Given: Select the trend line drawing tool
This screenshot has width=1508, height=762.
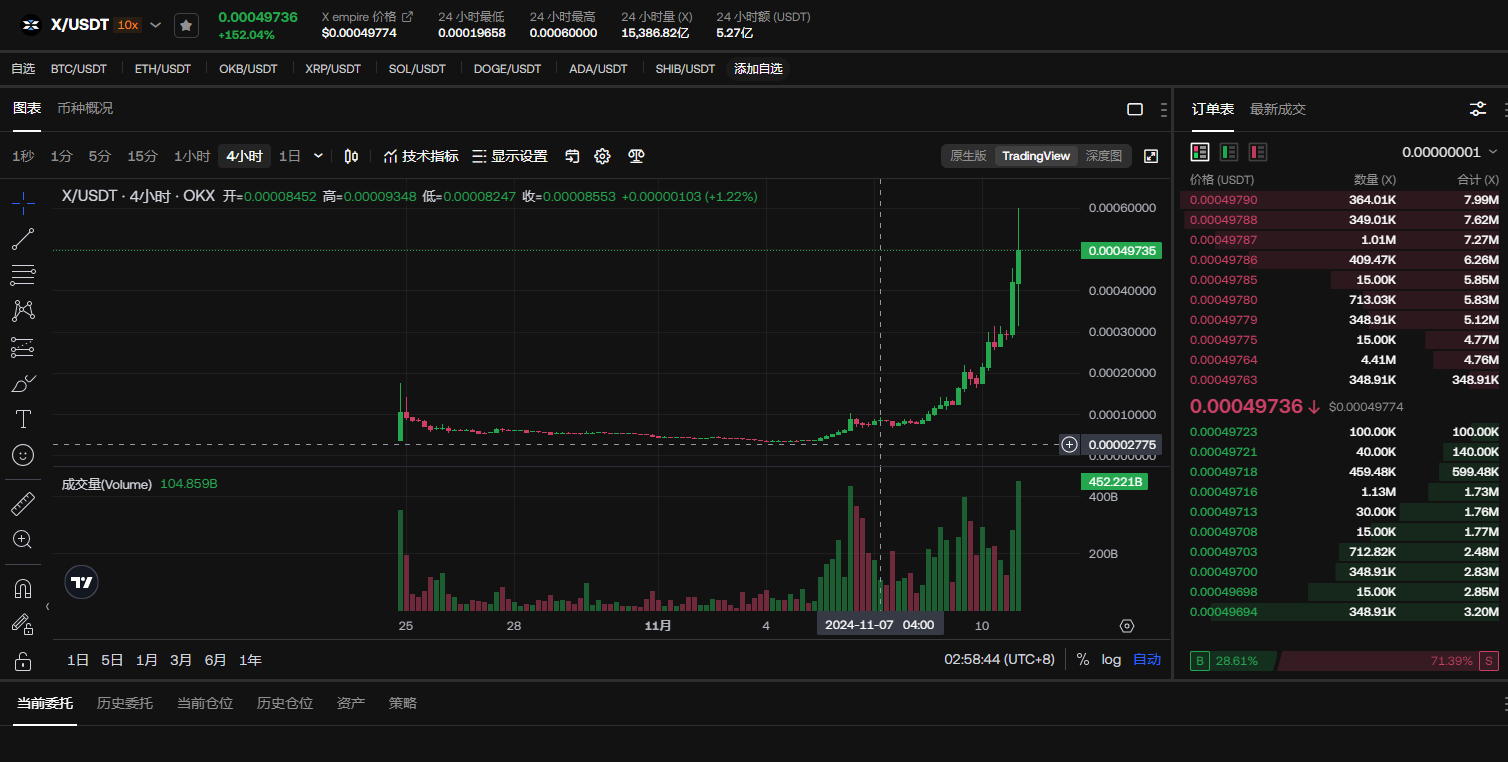Looking at the screenshot, I should tap(23, 239).
